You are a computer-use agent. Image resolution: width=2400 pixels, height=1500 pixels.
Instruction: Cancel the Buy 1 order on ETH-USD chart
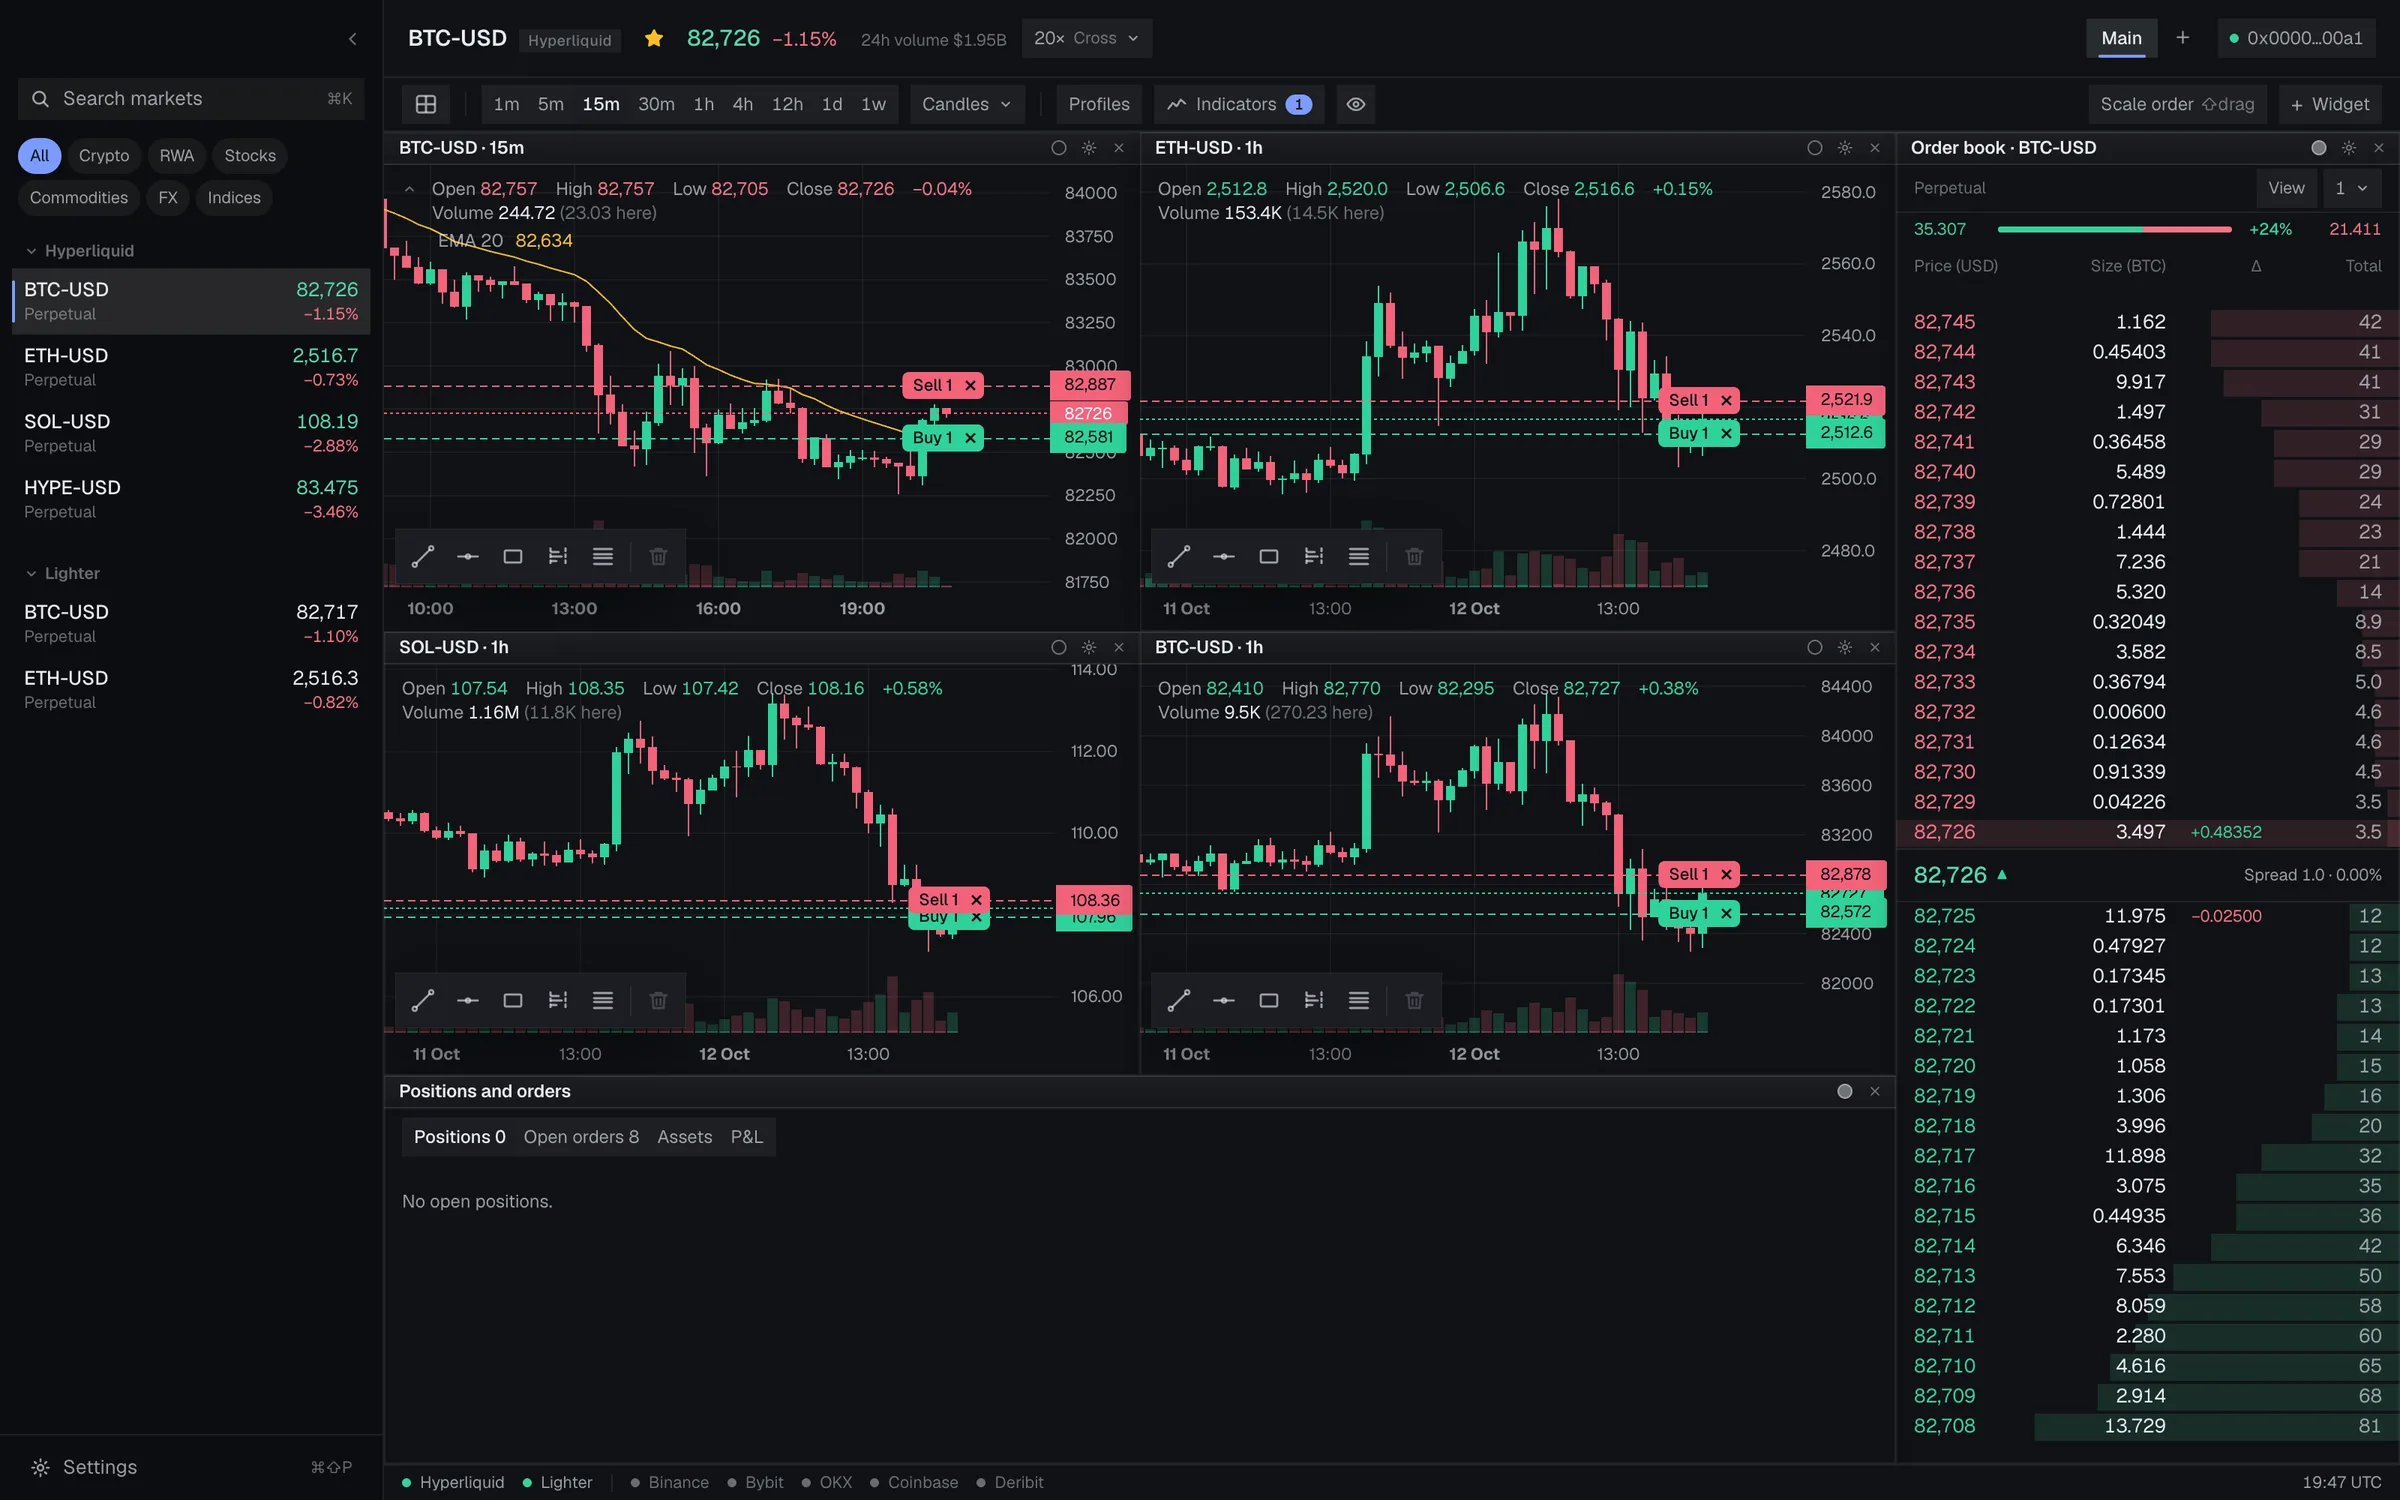[x=1726, y=433]
